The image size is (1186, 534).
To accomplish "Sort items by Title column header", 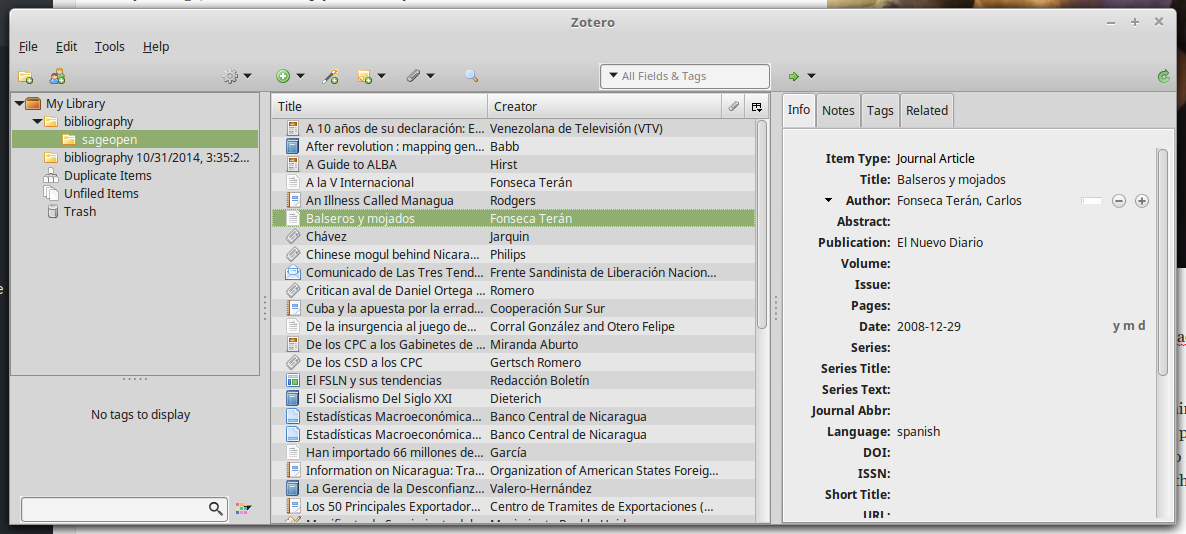I will click(x=380, y=107).
